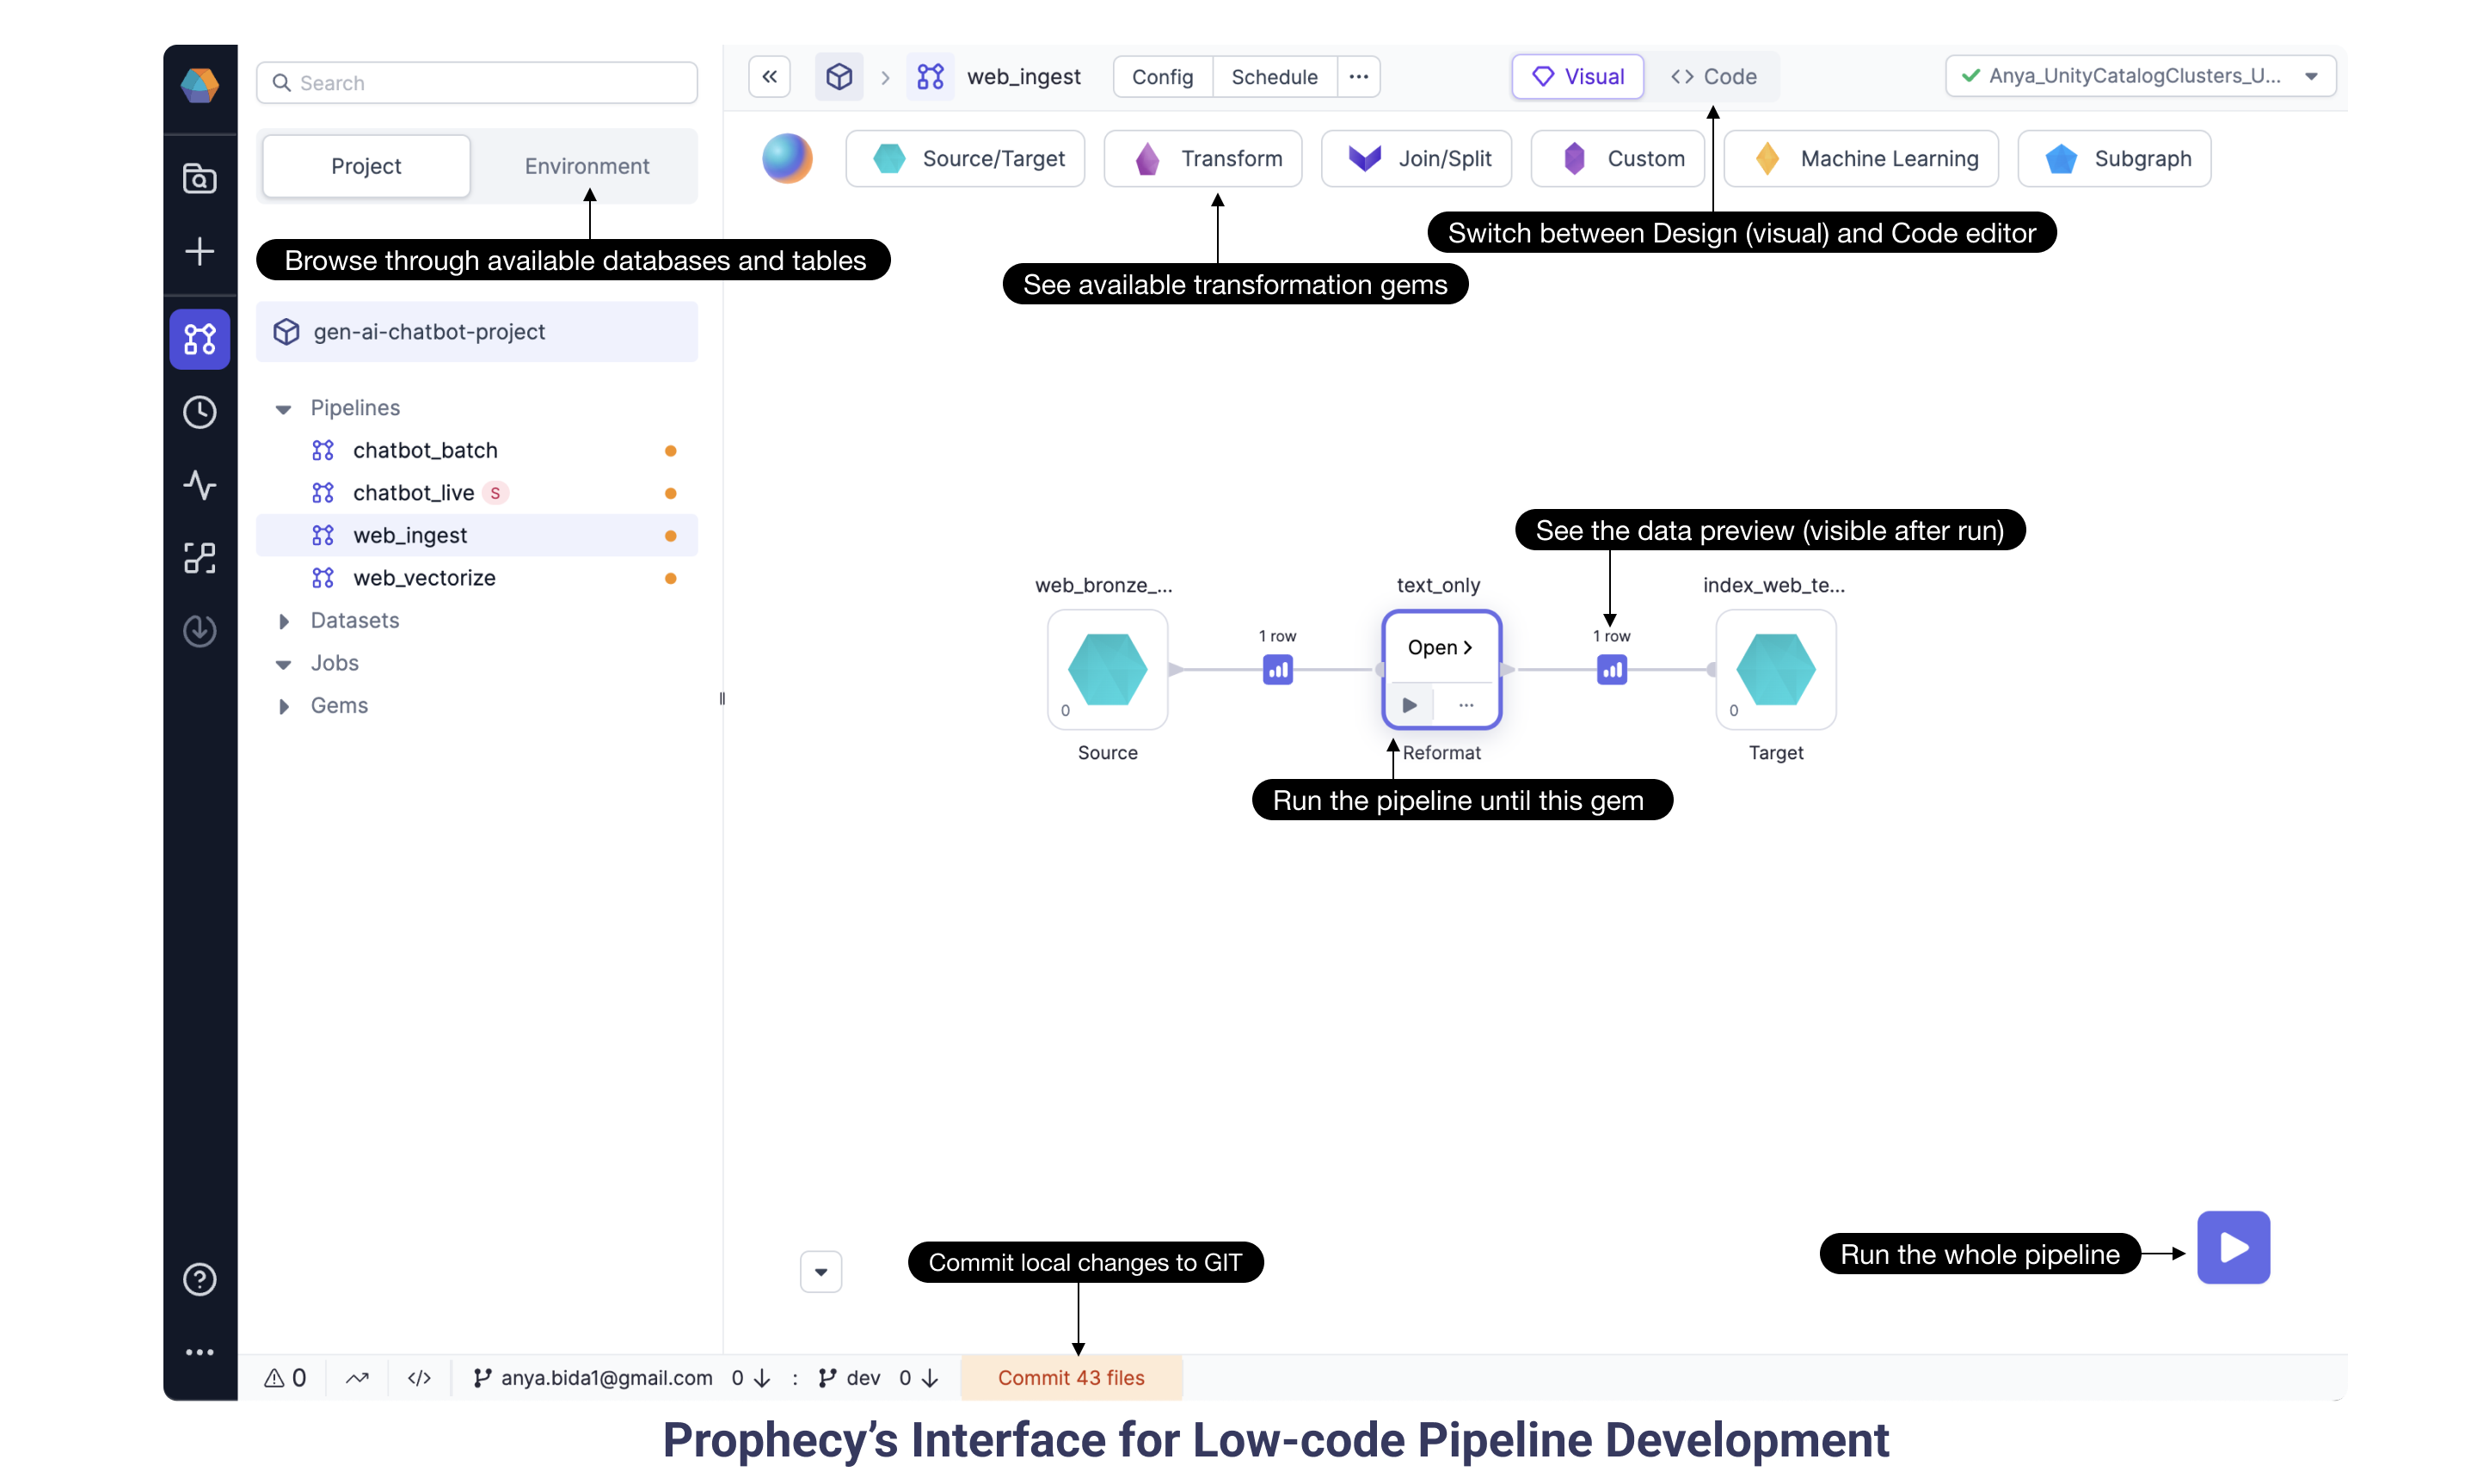Image resolution: width=2477 pixels, height=1484 pixels.
Task: Open the Reformat gem
Action: 1438,645
